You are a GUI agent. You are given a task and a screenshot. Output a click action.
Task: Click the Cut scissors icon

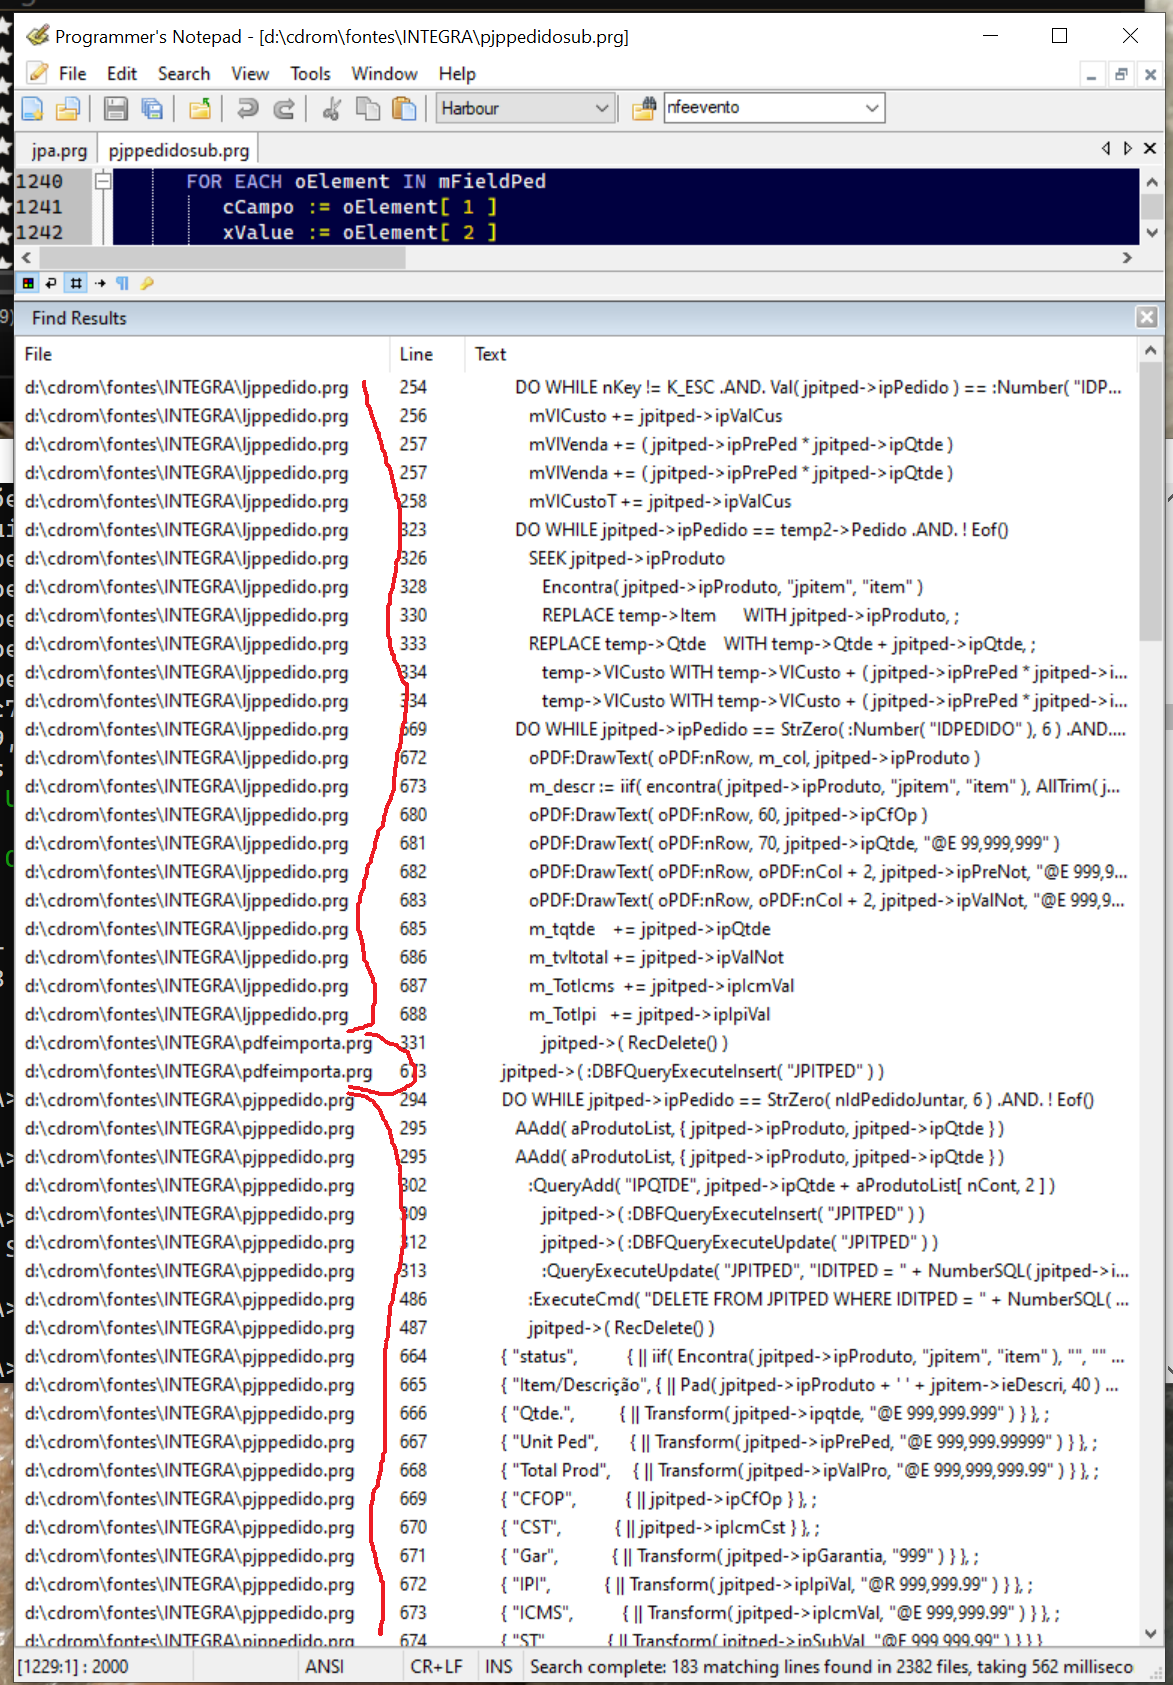click(331, 108)
